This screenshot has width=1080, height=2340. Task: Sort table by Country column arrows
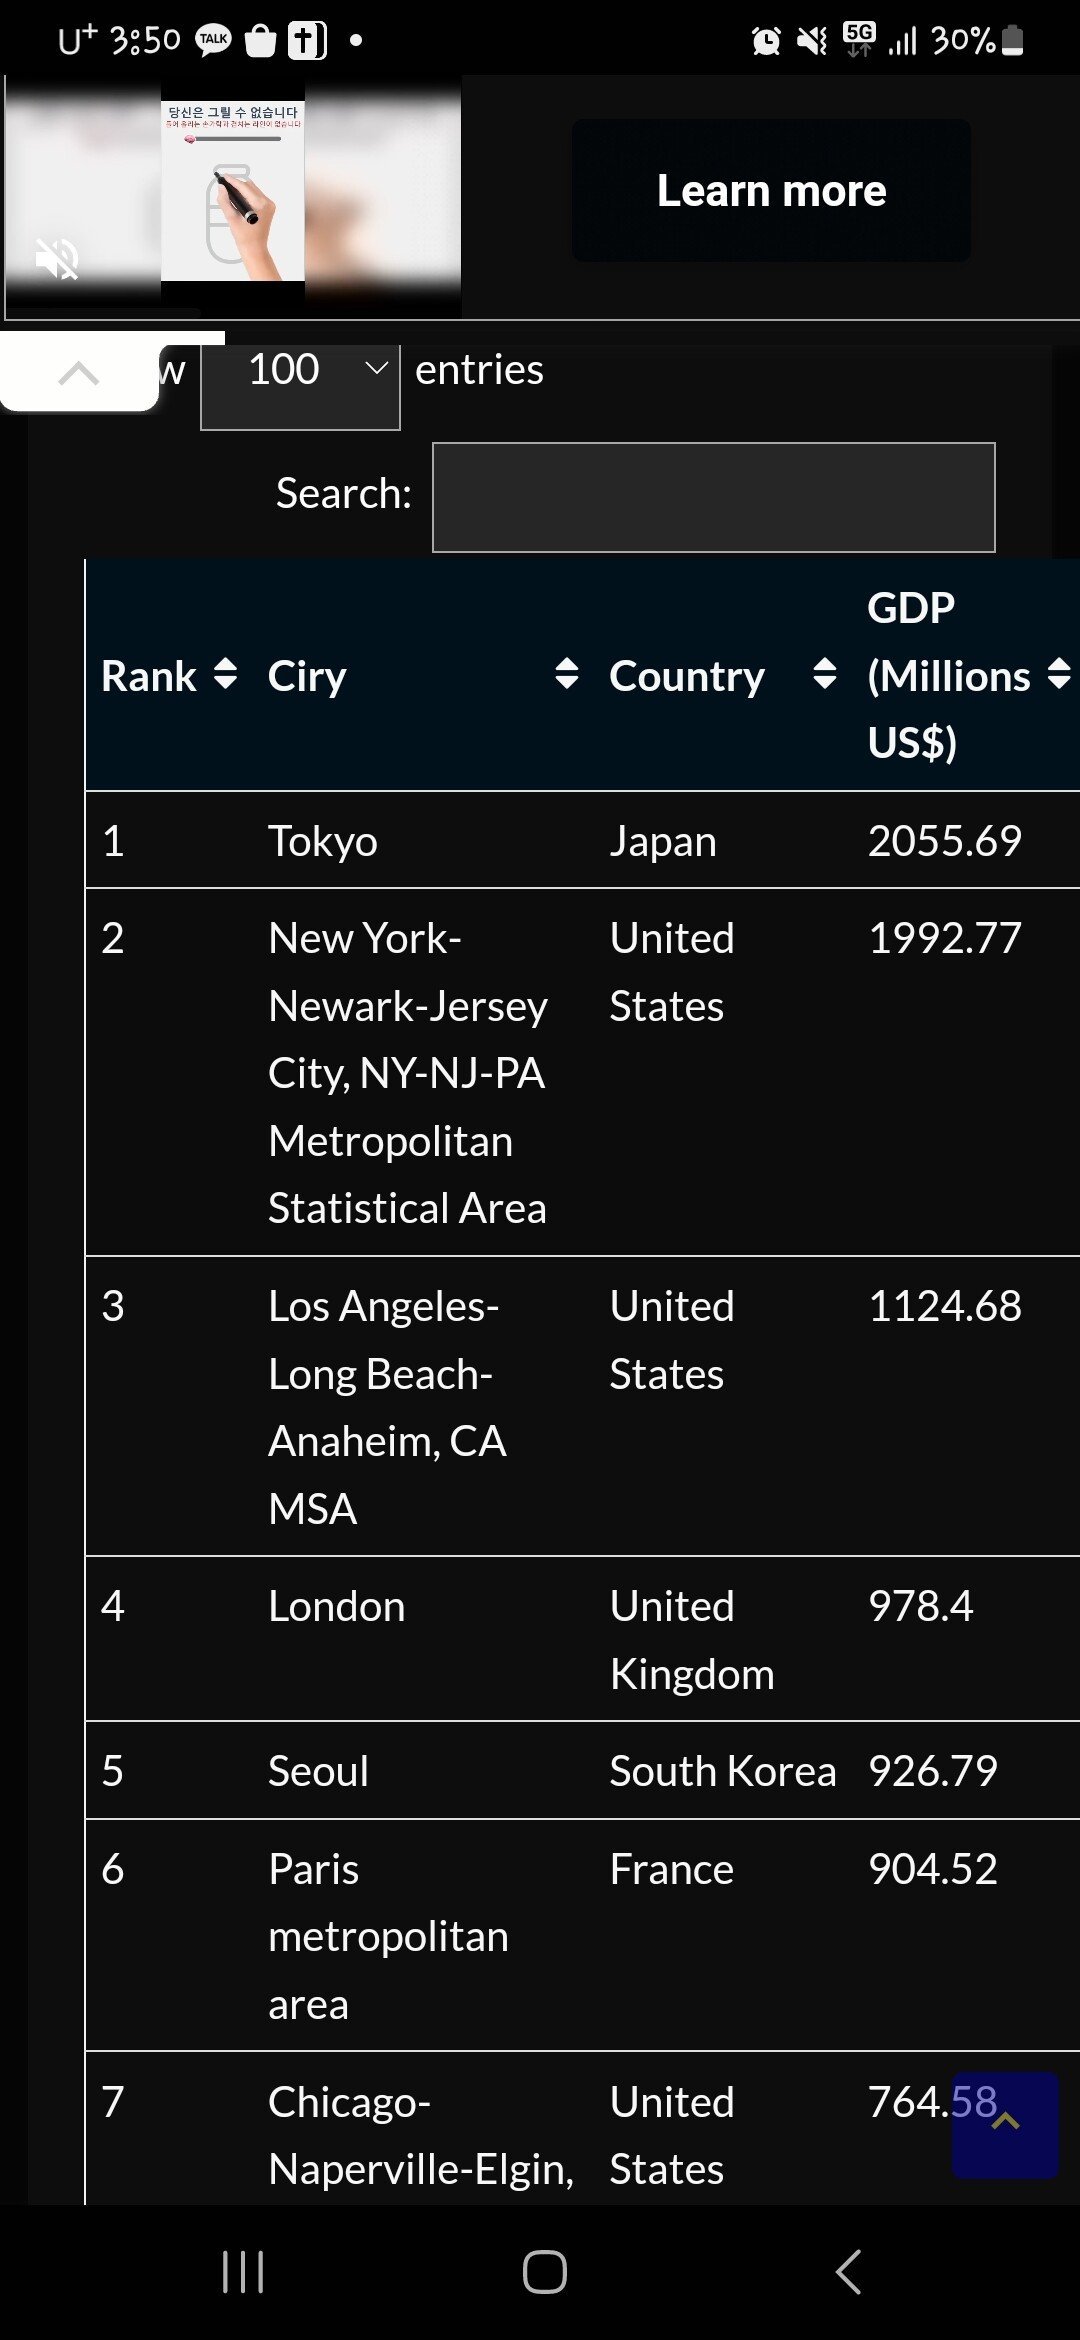(824, 674)
